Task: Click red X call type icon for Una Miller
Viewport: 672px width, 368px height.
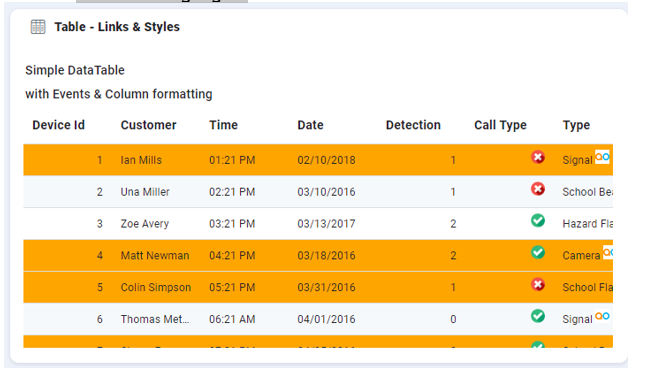Action: (538, 189)
